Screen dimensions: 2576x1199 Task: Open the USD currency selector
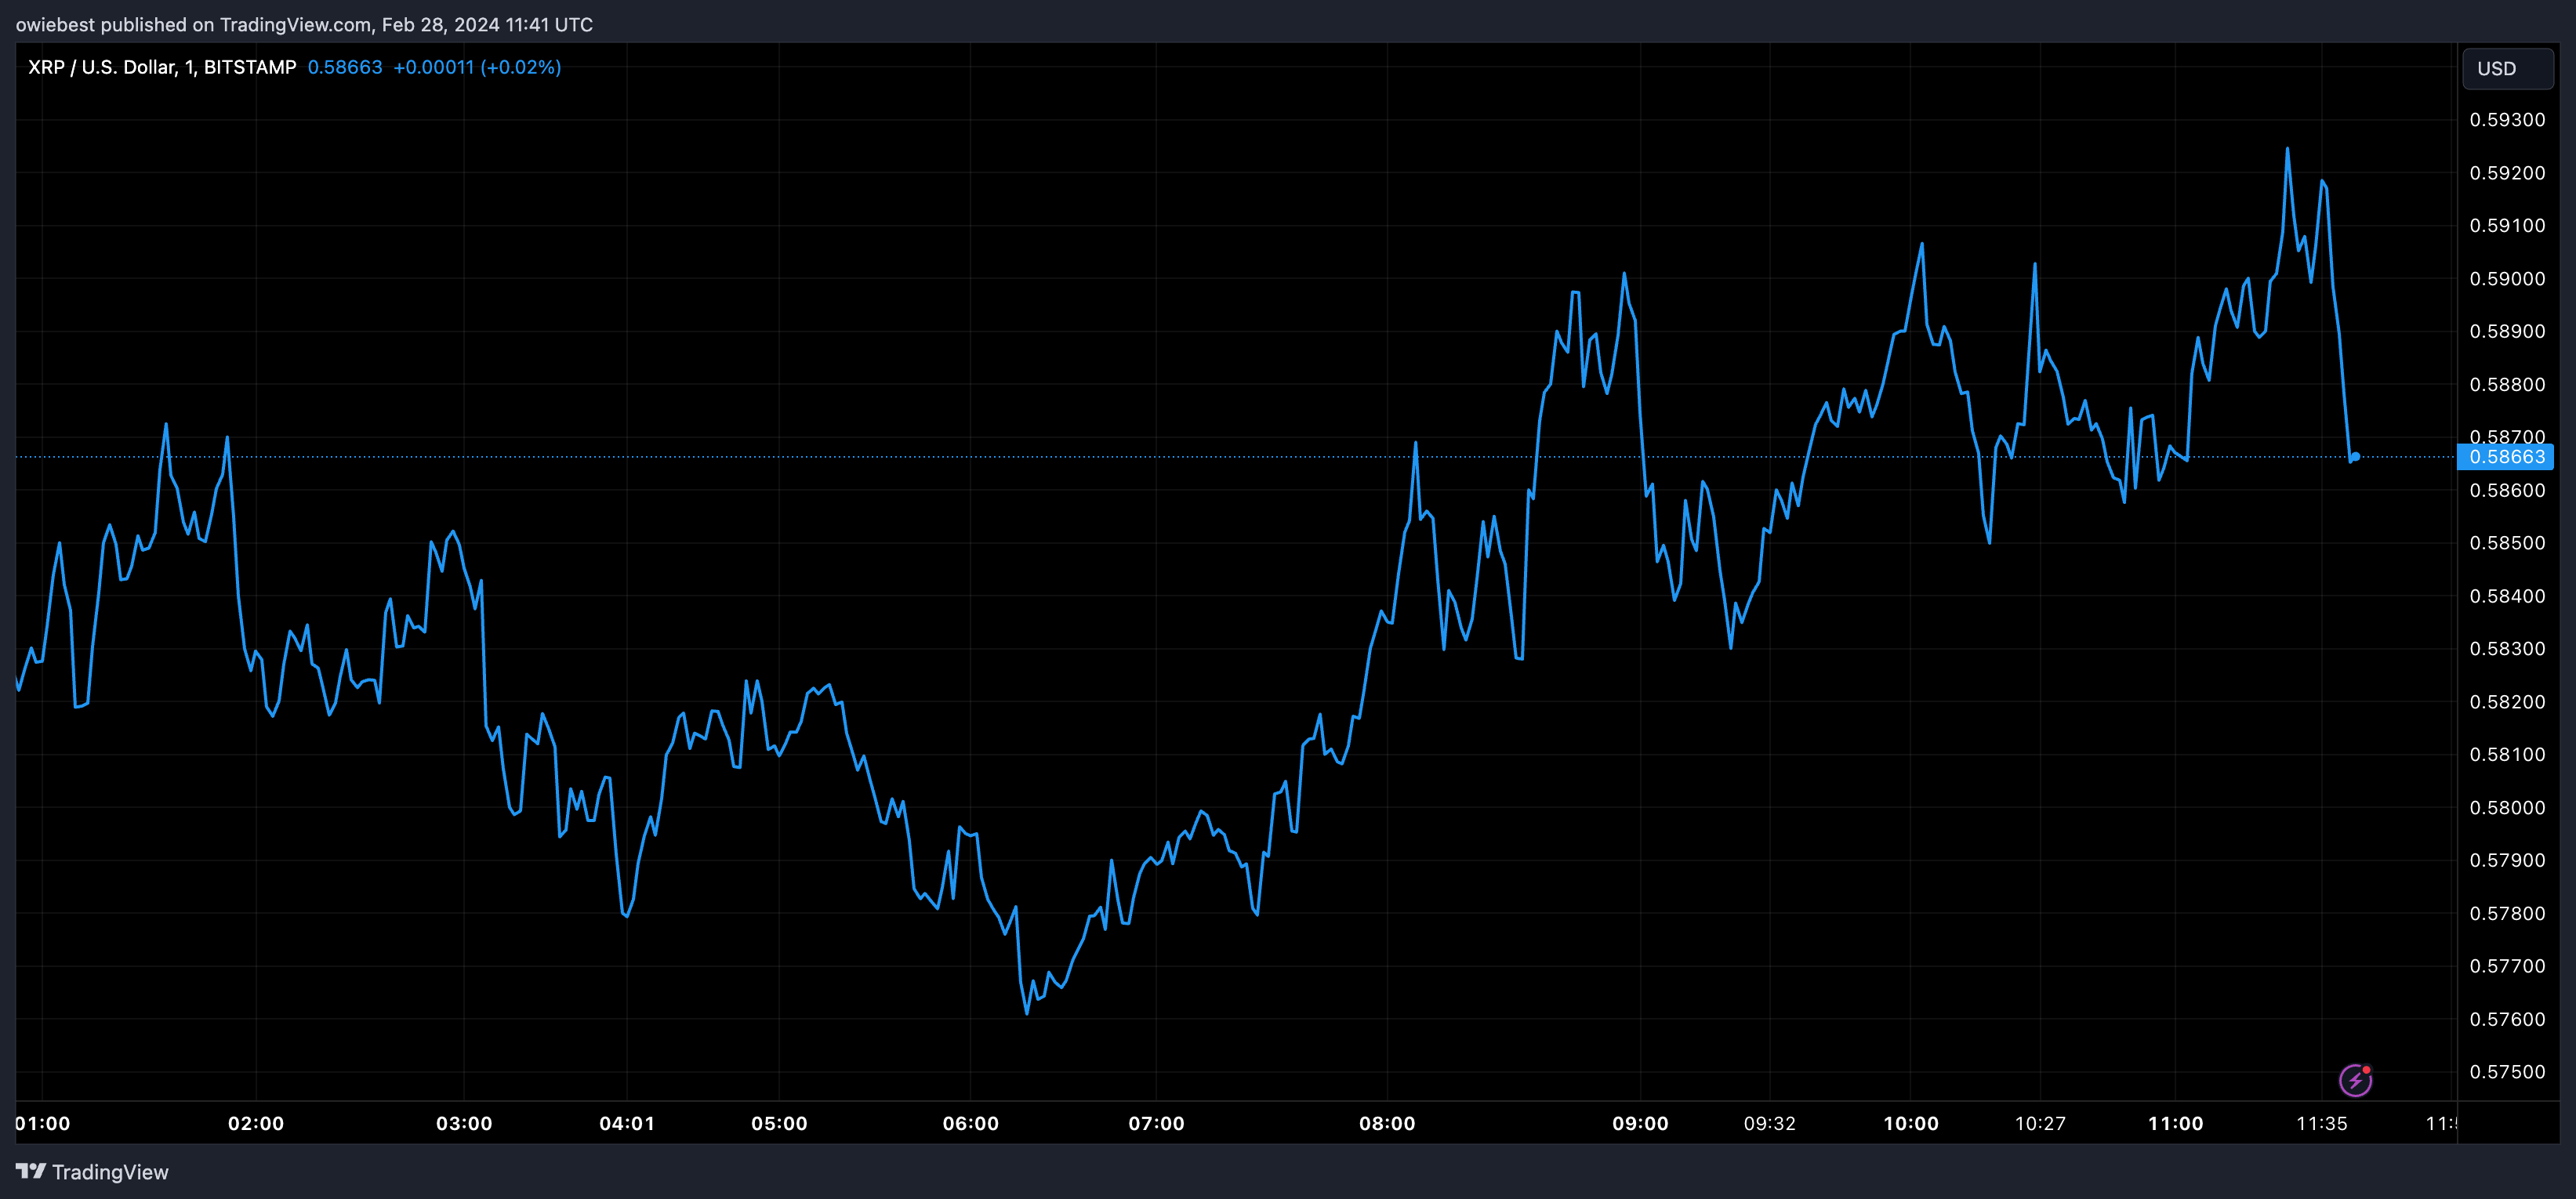[2507, 68]
